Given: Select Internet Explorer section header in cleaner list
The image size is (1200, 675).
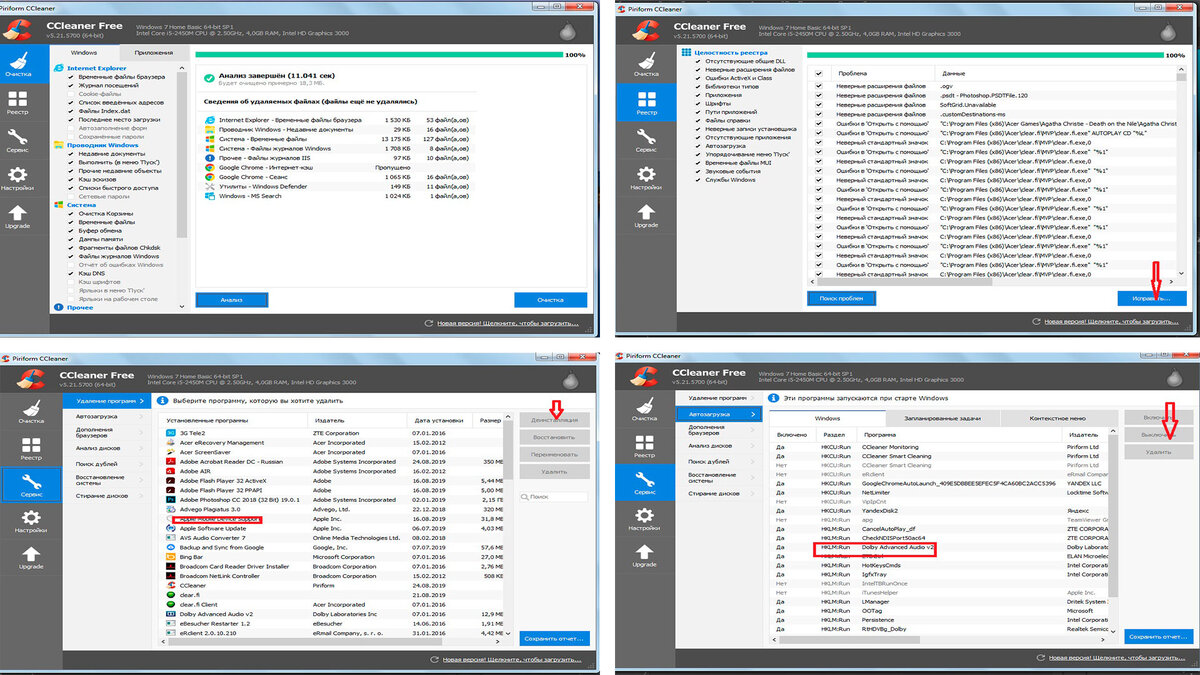Looking at the screenshot, I should coord(96,68).
